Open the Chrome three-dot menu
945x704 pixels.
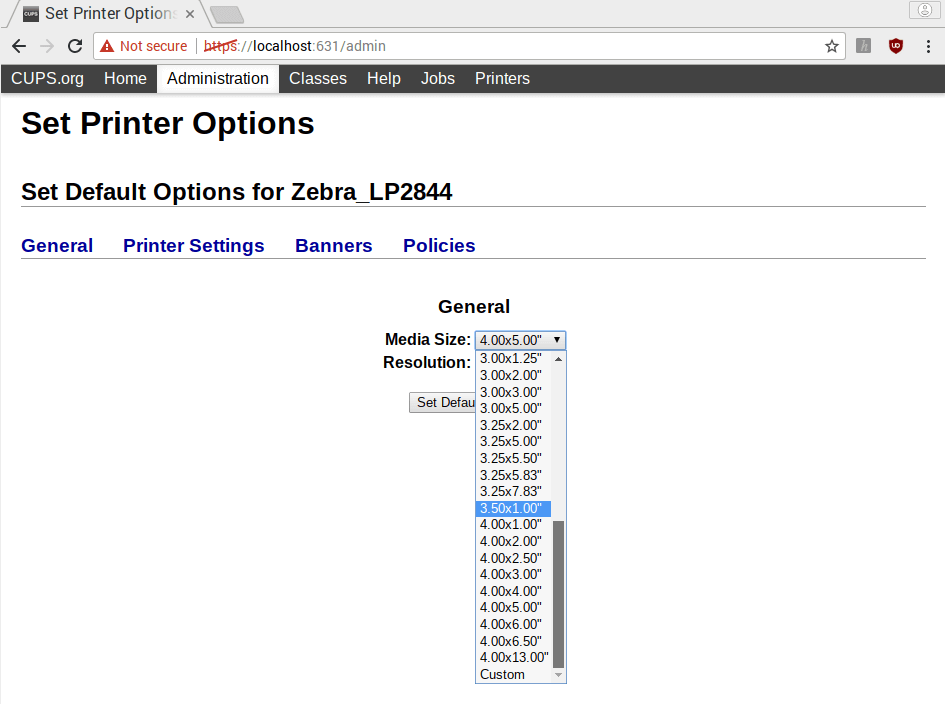tap(928, 46)
